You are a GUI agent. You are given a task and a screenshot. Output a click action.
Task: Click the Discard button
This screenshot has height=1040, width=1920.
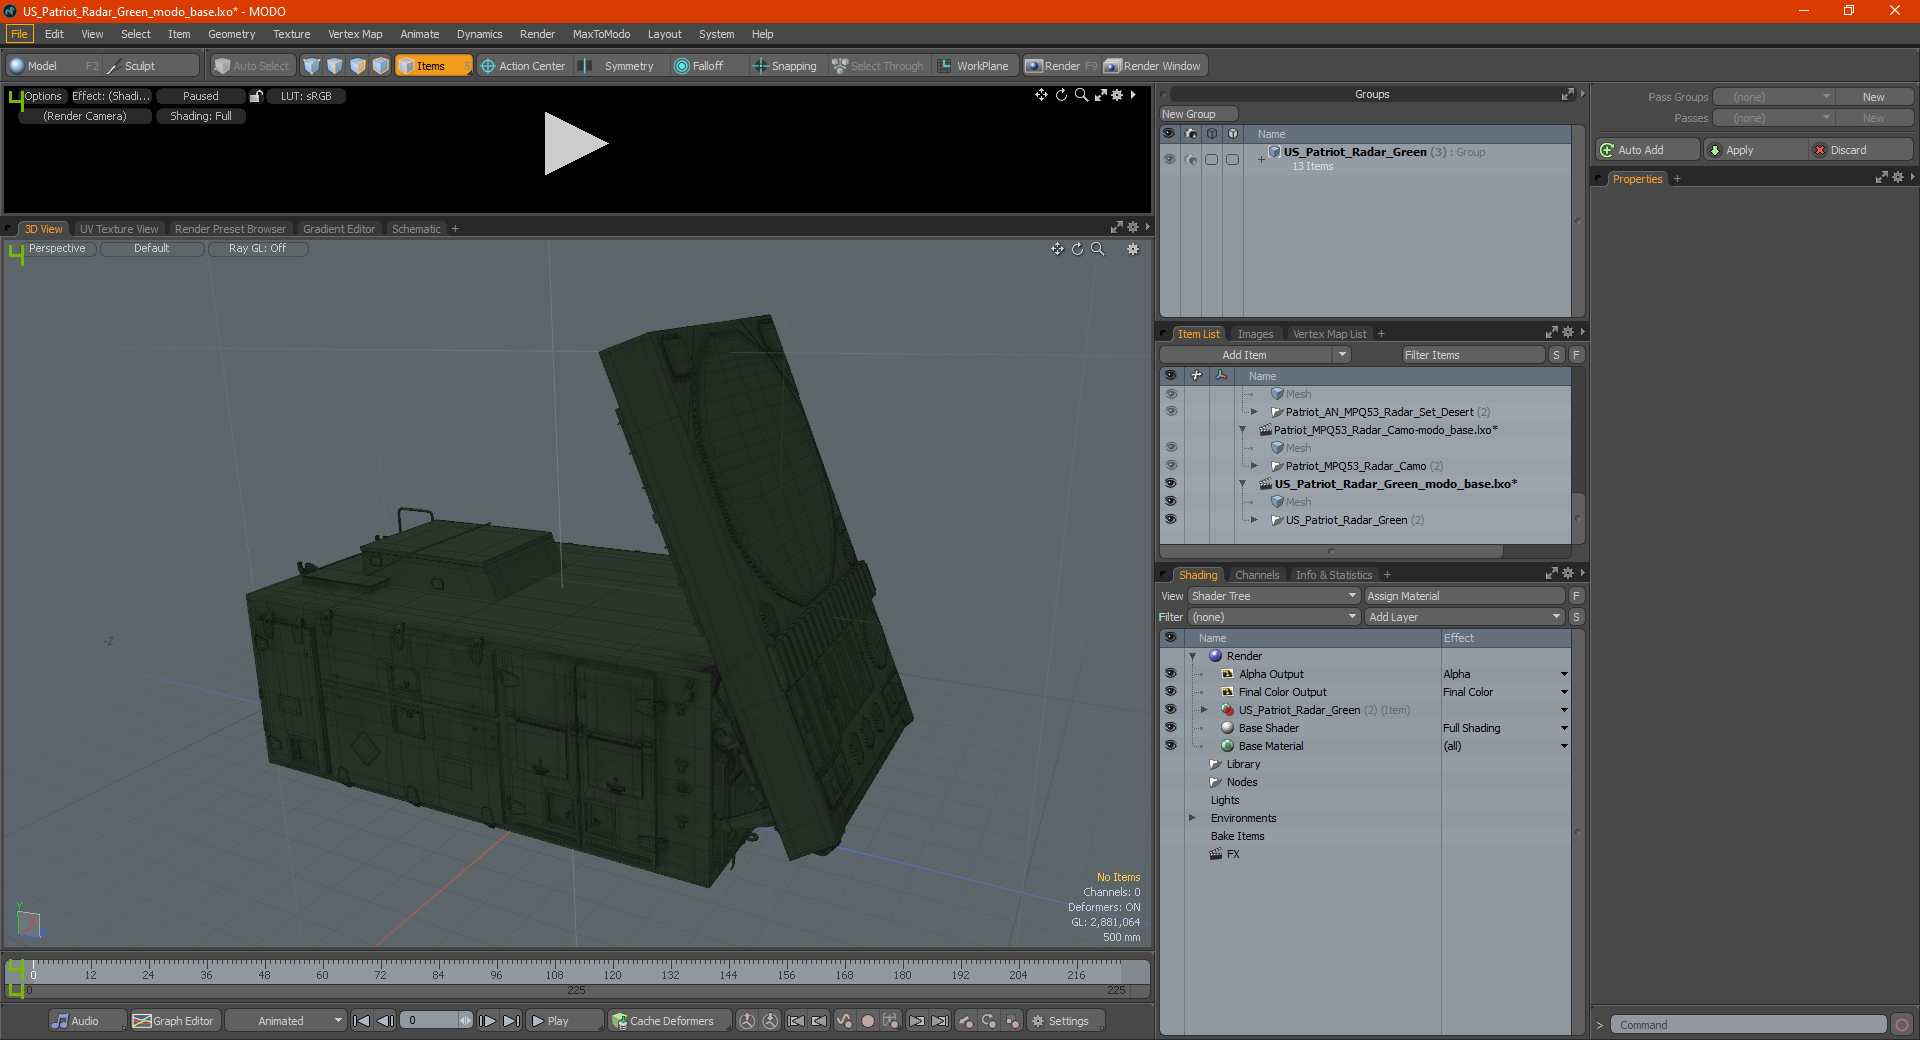coord(1861,150)
